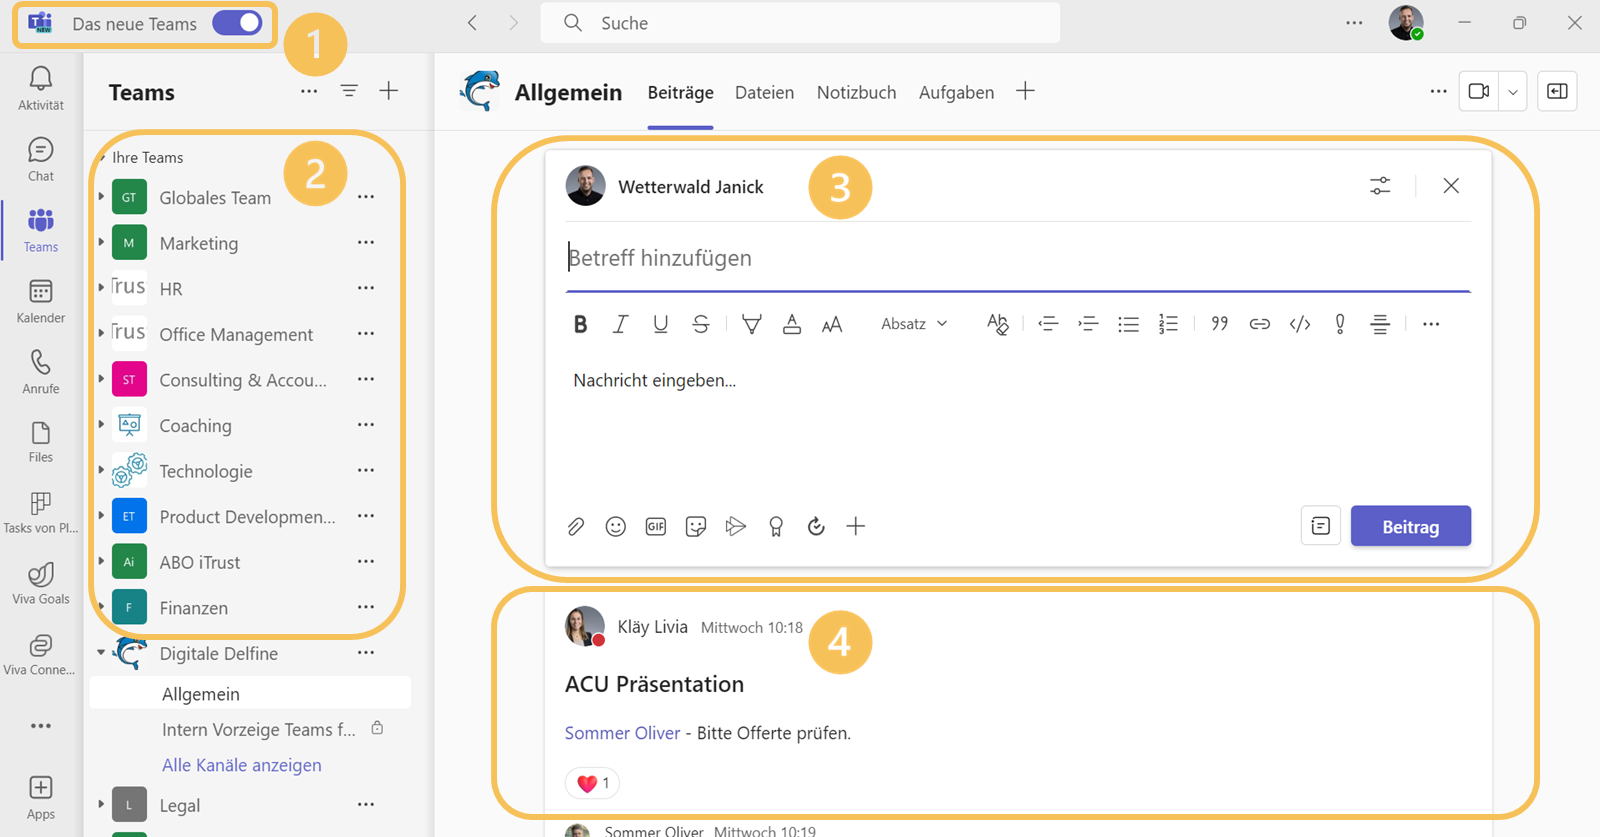Open Kalender in the sidebar

pyautogui.click(x=41, y=301)
